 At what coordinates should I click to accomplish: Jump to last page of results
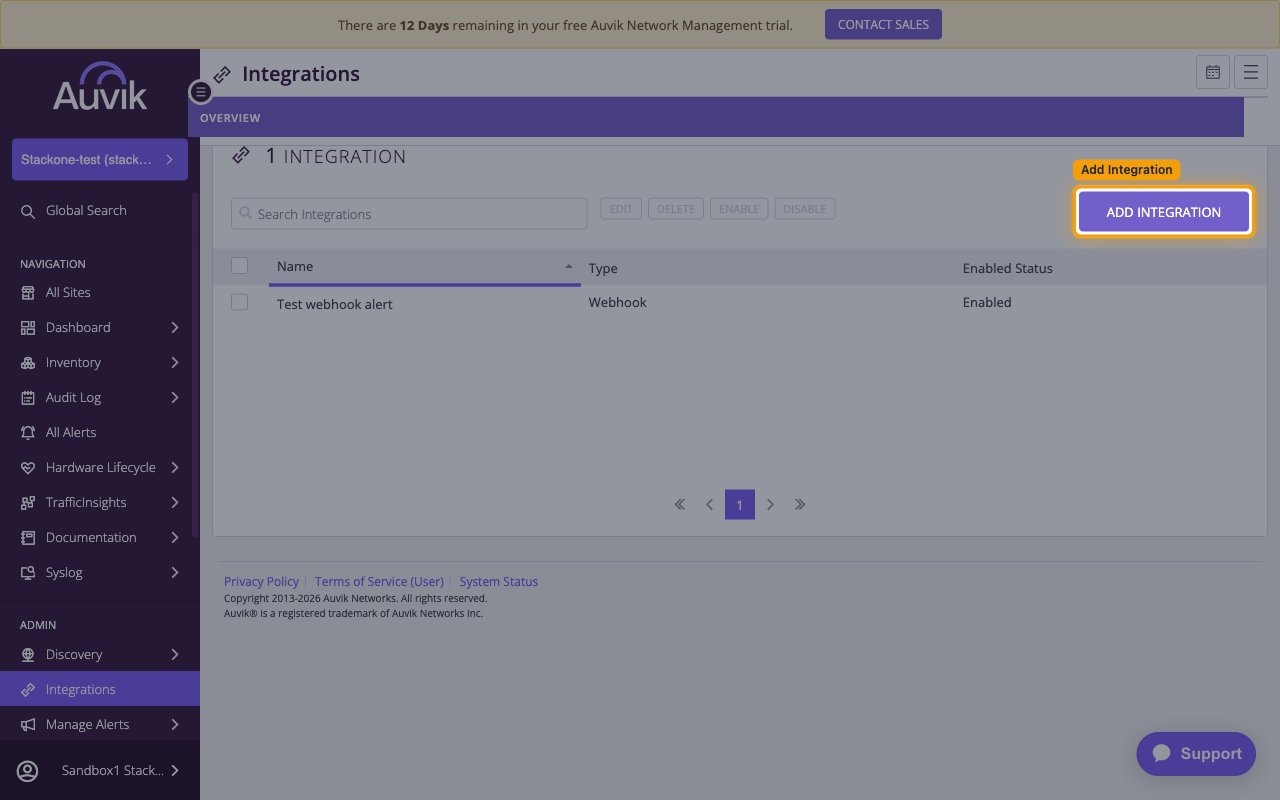click(800, 505)
